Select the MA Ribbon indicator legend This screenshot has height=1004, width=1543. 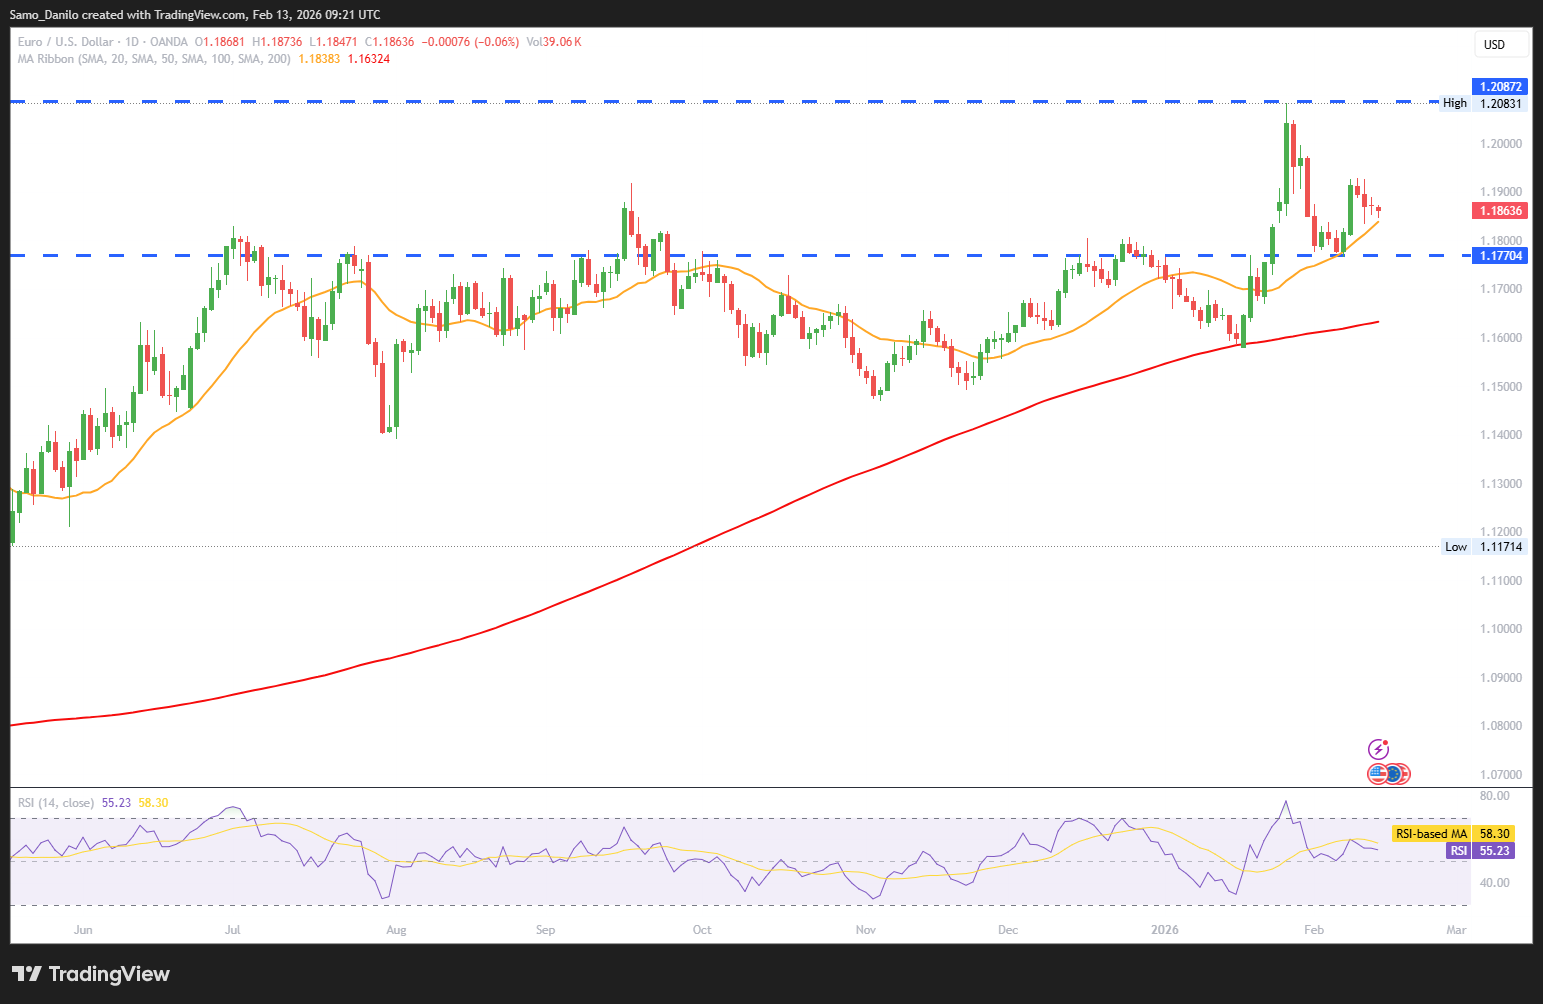coord(154,59)
